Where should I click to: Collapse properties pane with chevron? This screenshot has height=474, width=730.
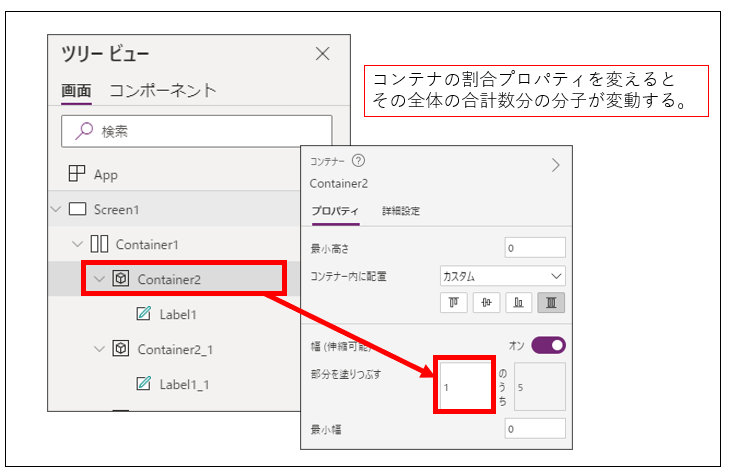[555, 165]
